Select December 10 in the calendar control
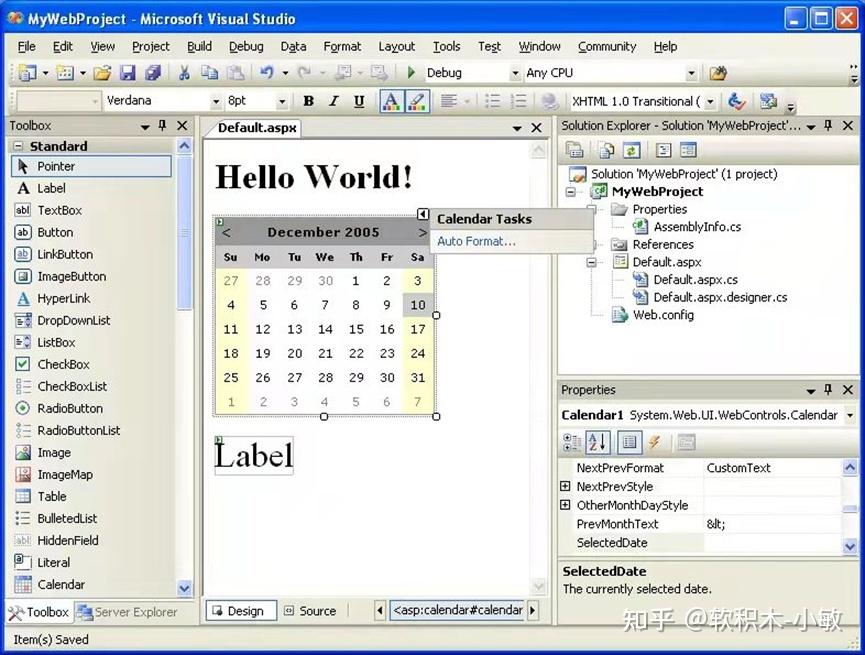 [418, 304]
